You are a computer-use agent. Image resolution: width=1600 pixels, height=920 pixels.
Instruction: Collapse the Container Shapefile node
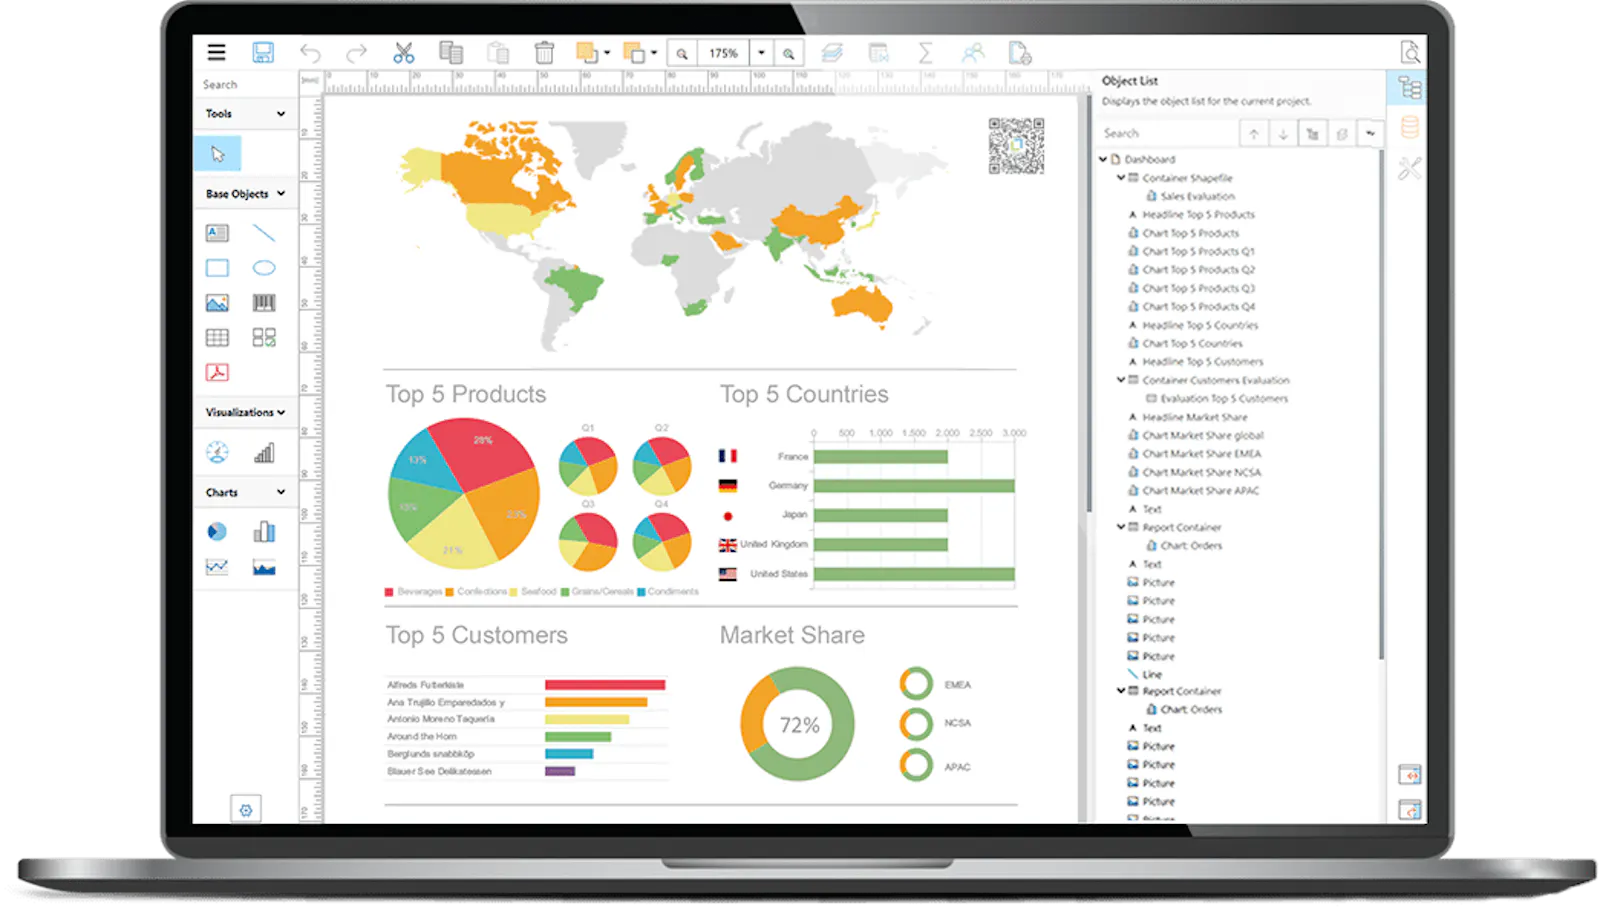(1121, 178)
